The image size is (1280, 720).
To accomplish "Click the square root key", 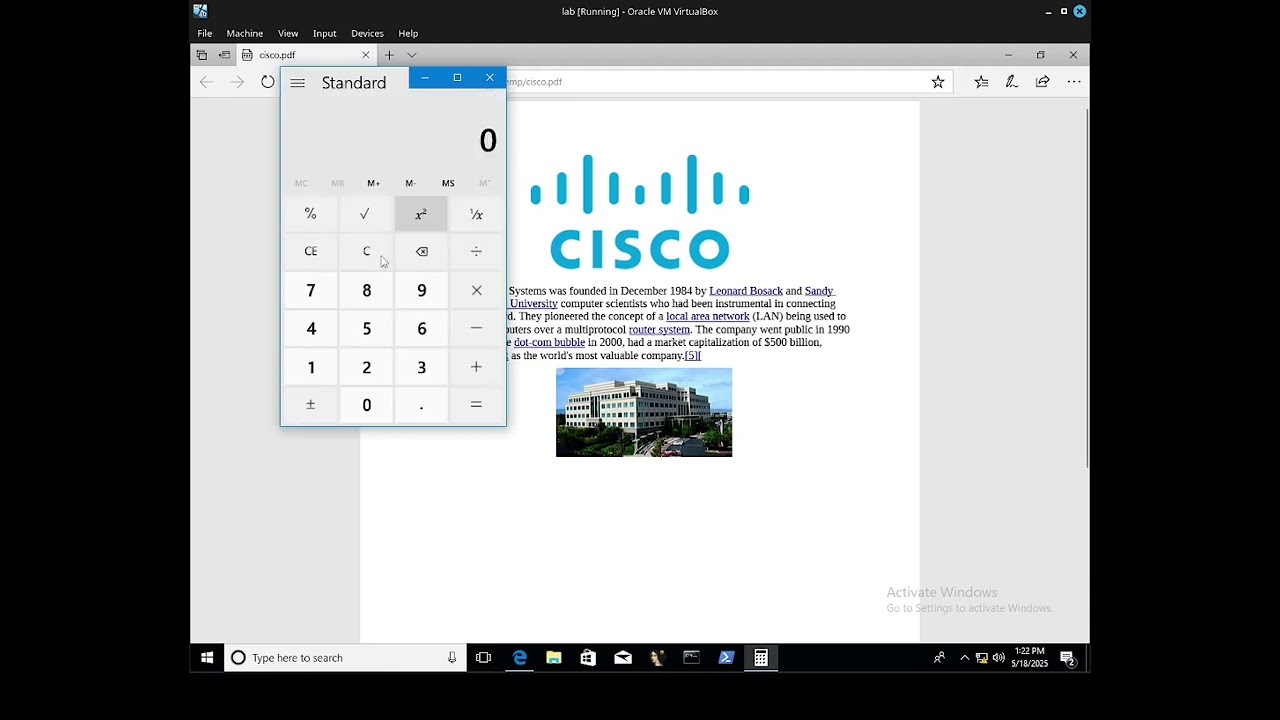I will pos(366,214).
